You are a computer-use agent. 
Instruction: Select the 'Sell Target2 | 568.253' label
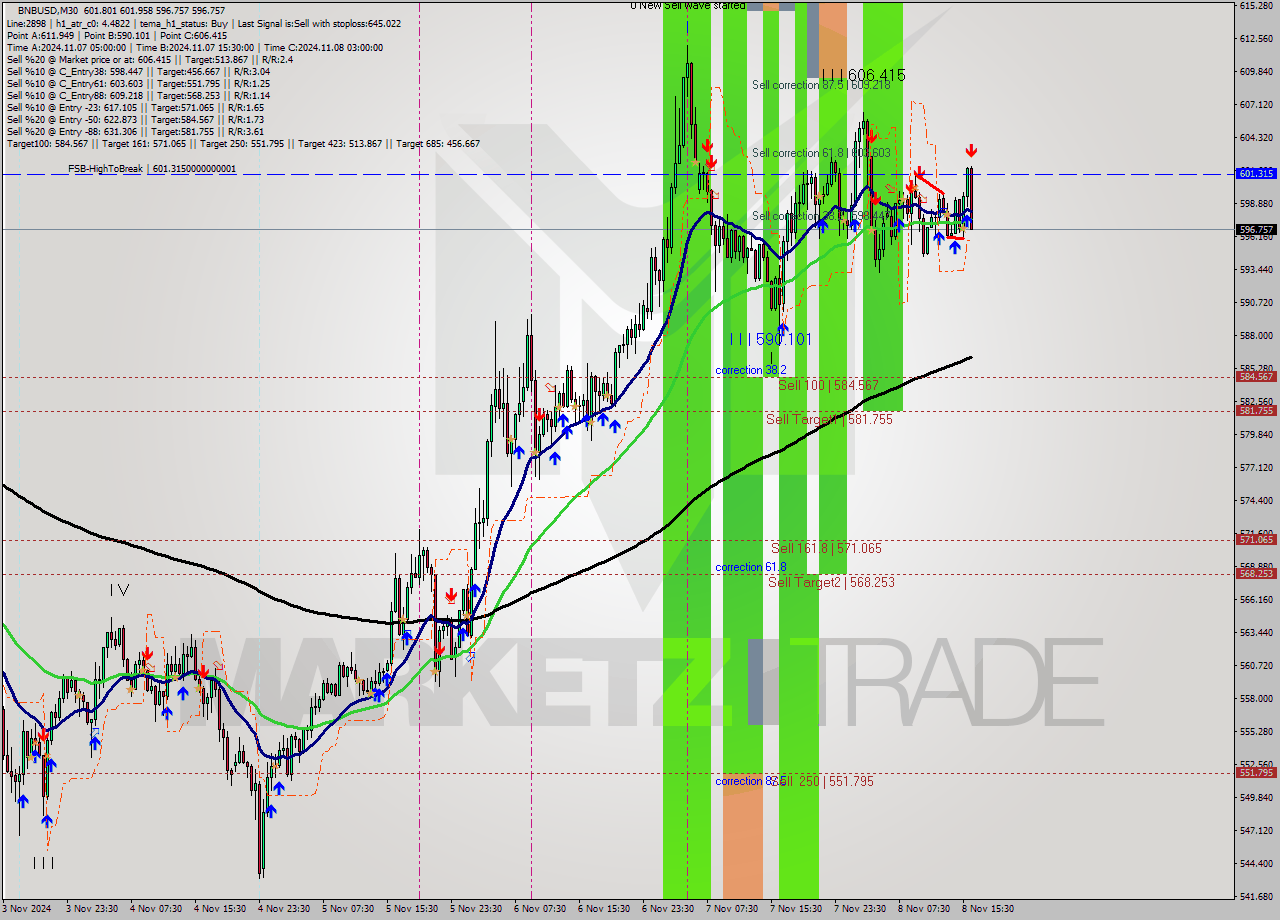coord(831,582)
